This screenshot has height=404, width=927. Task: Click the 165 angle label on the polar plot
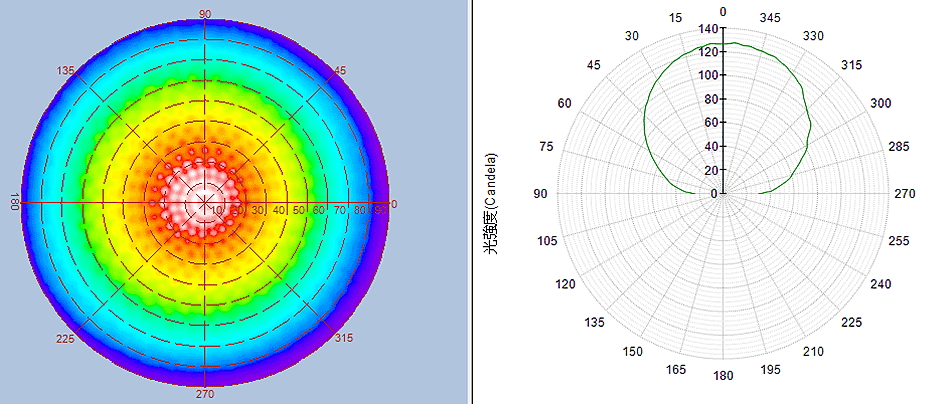[677, 371]
